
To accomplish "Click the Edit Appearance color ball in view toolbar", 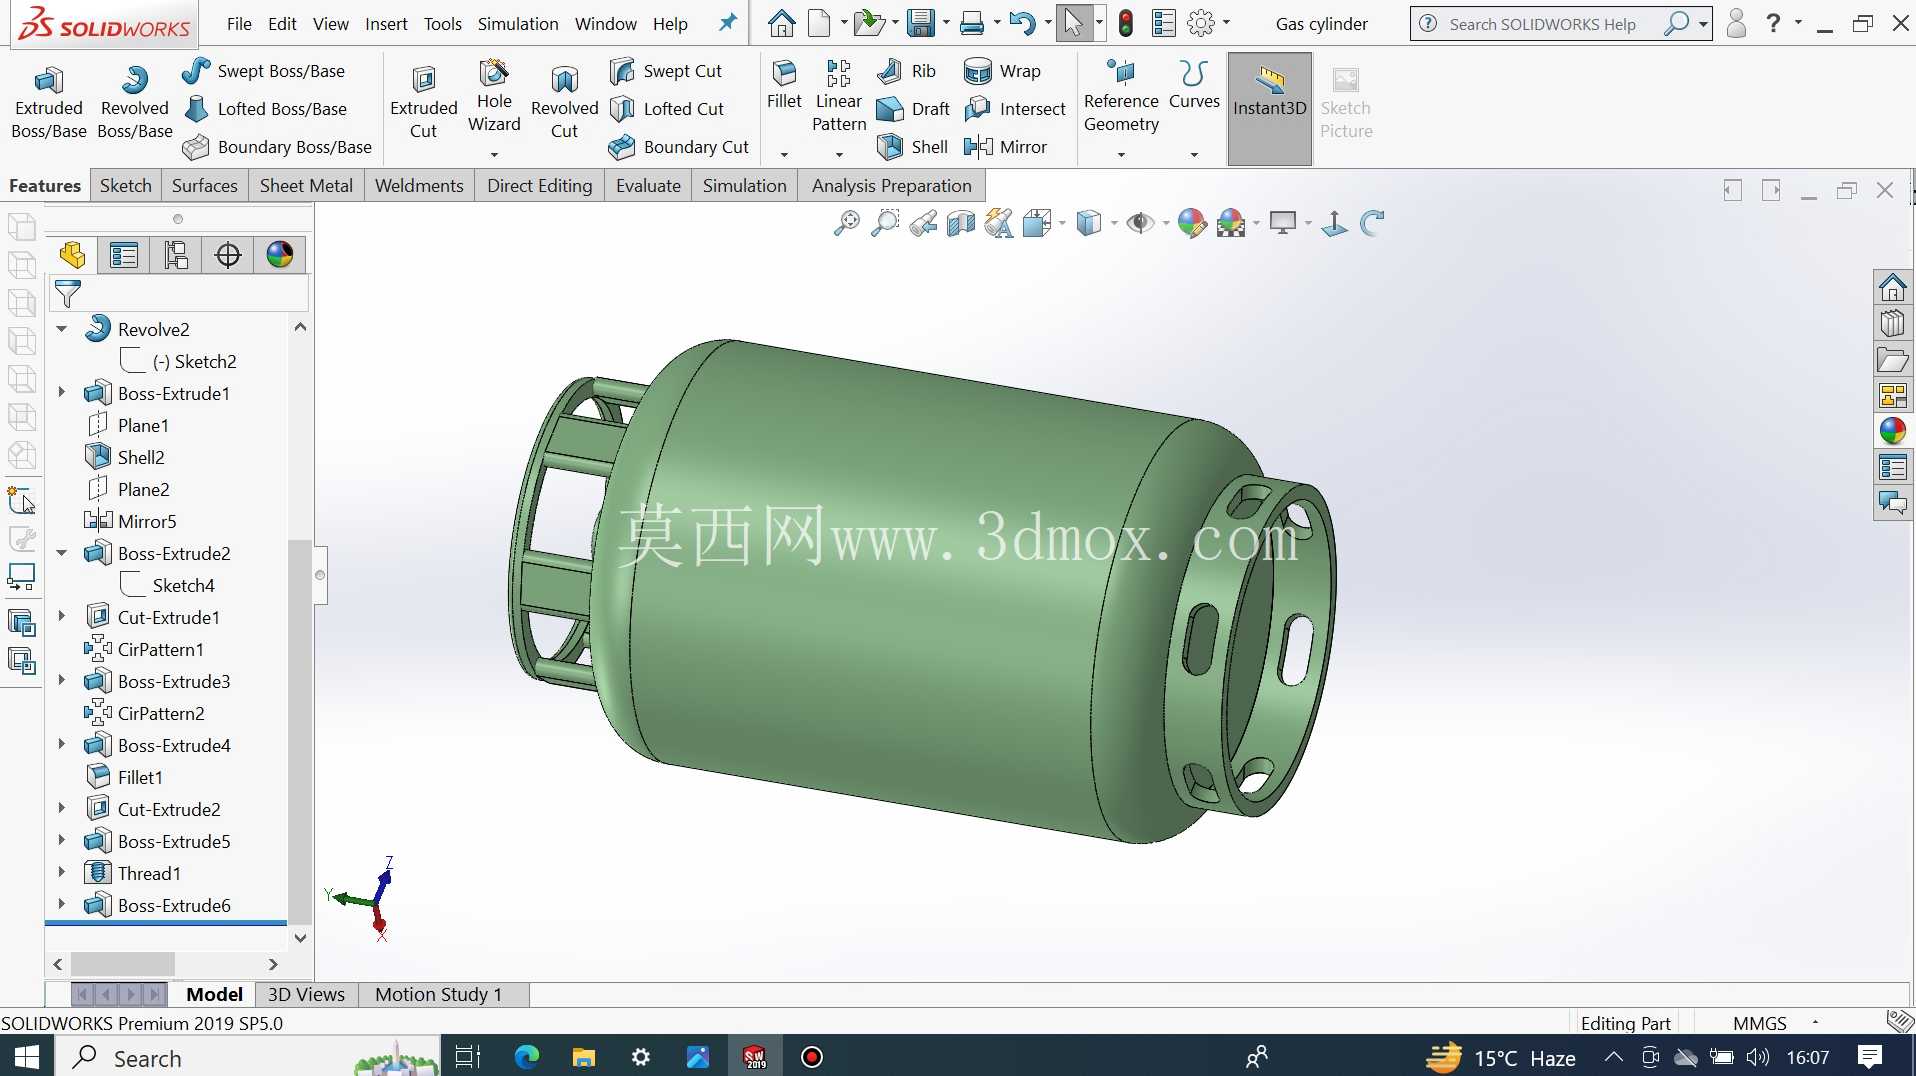I will 1191,223.
